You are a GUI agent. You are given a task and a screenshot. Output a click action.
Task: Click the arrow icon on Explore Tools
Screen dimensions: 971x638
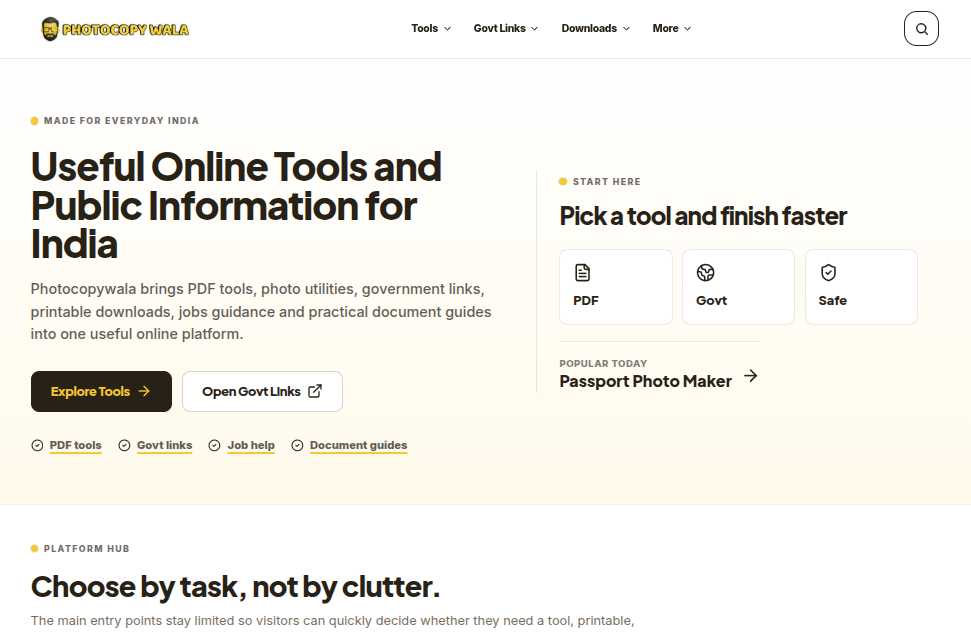pos(144,391)
